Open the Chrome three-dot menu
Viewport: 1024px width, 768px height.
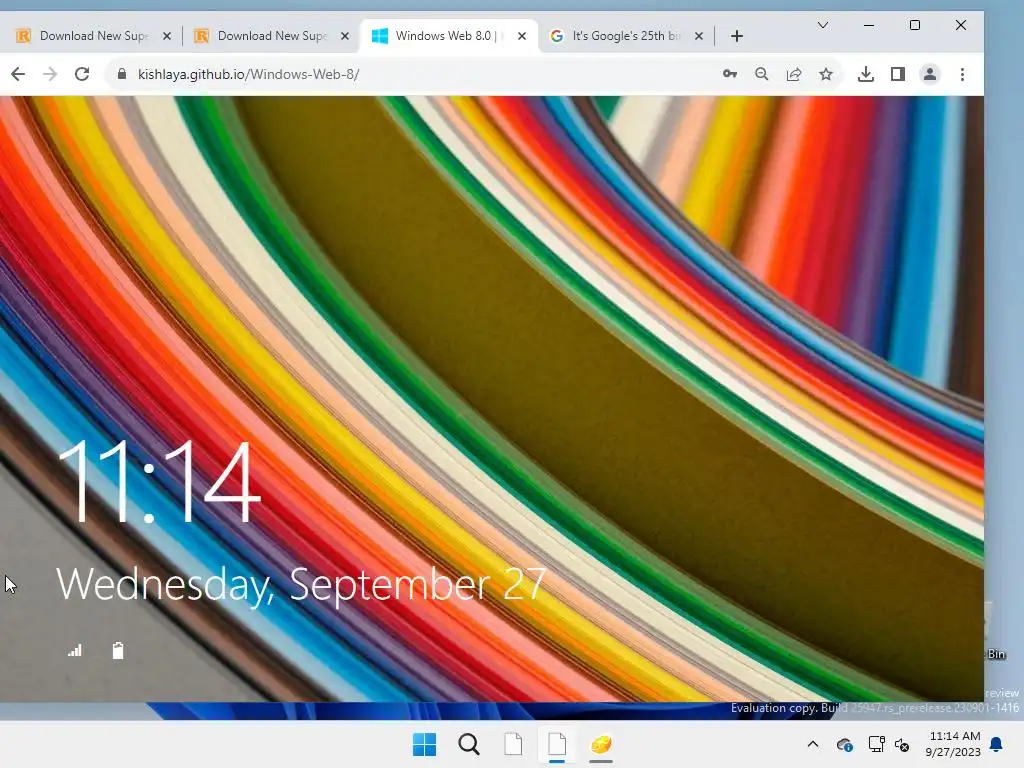point(962,74)
